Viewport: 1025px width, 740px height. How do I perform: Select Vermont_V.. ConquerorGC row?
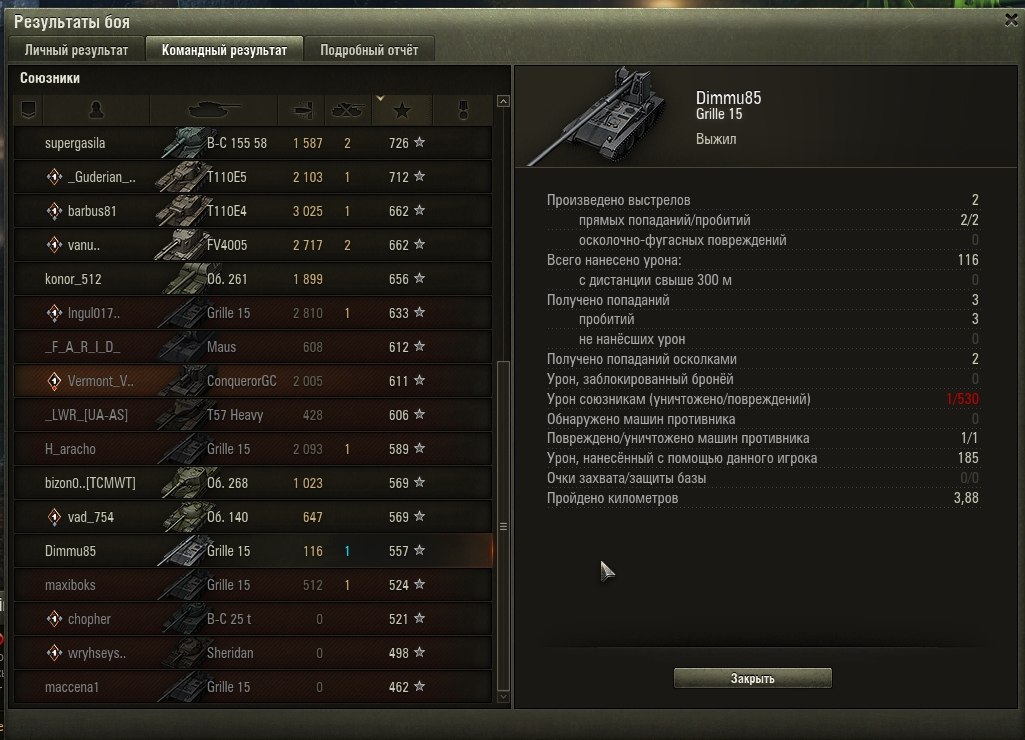tap(253, 380)
